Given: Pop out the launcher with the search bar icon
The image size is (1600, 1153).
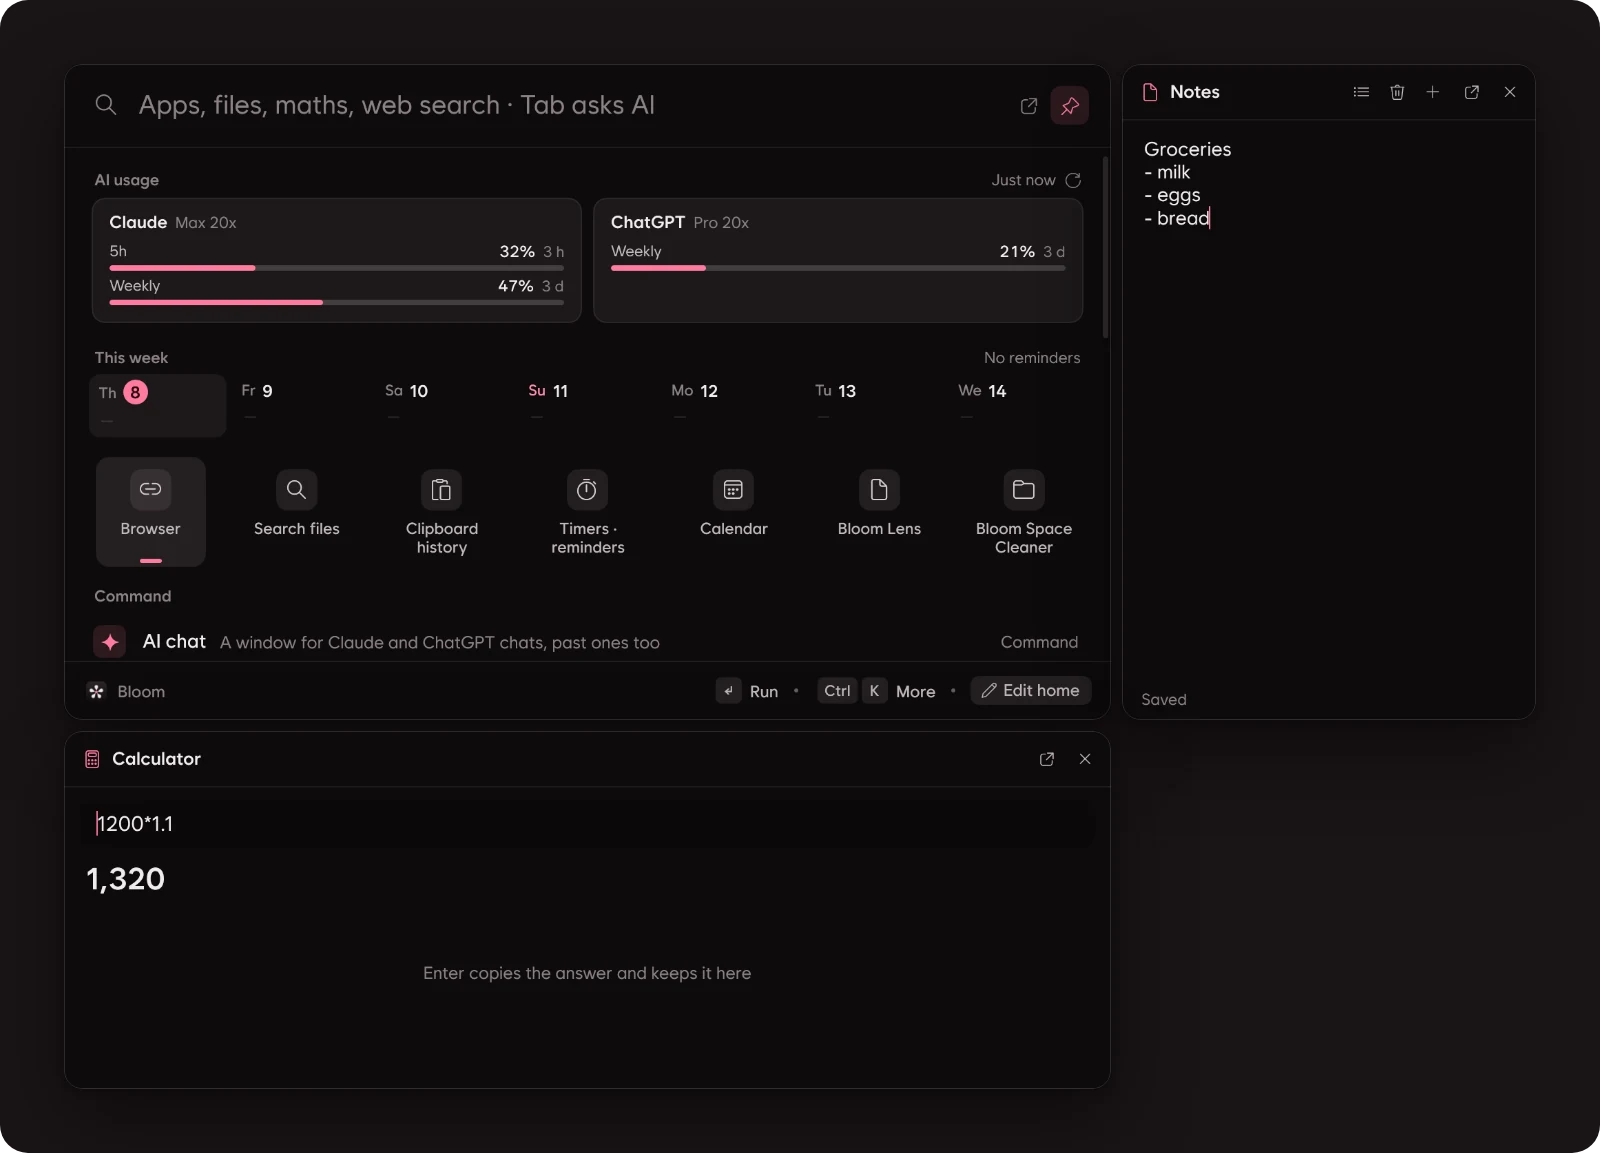Looking at the screenshot, I should pyautogui.click(x=1028, y=106).
